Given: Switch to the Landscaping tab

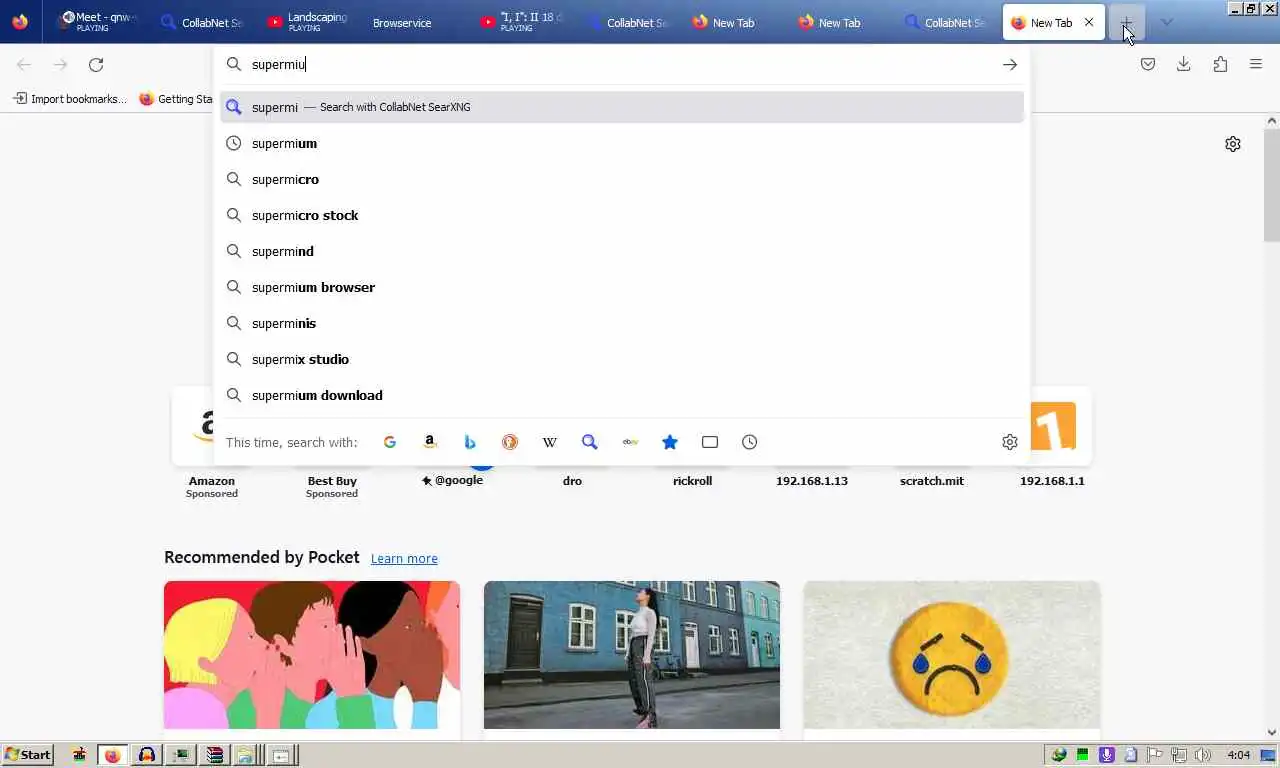Looking at the screenshot, I should pyautogui.click(x=307, y=22).
